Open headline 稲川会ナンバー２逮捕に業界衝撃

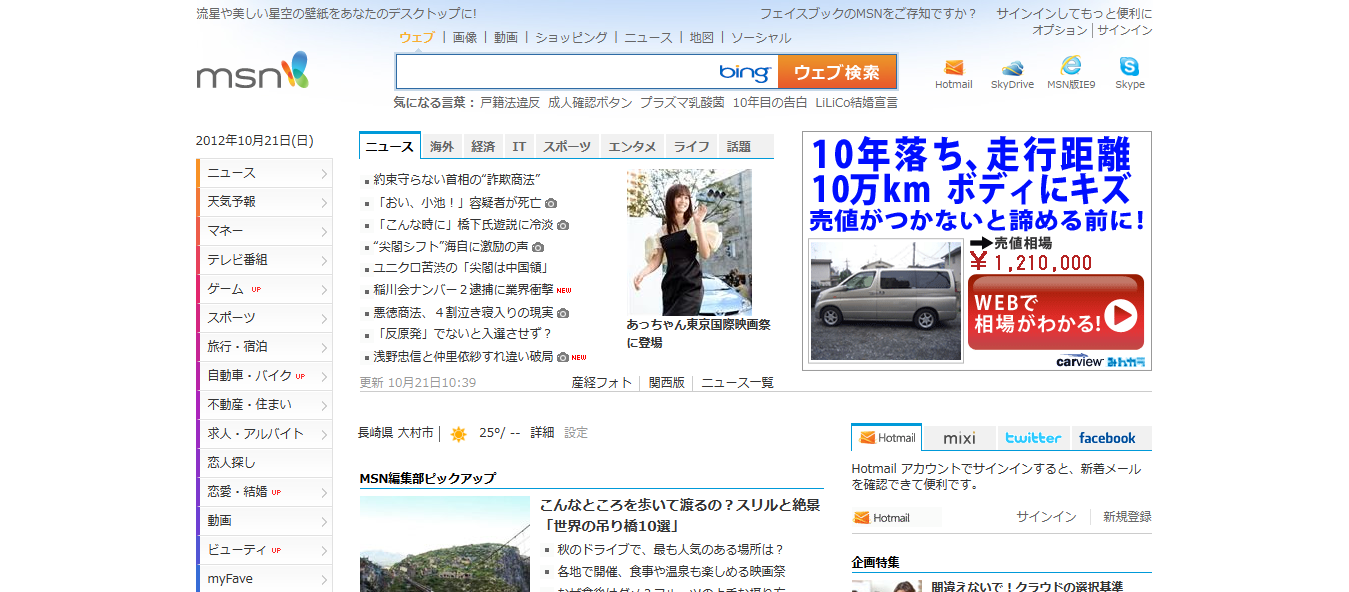(x=463, y=290)
